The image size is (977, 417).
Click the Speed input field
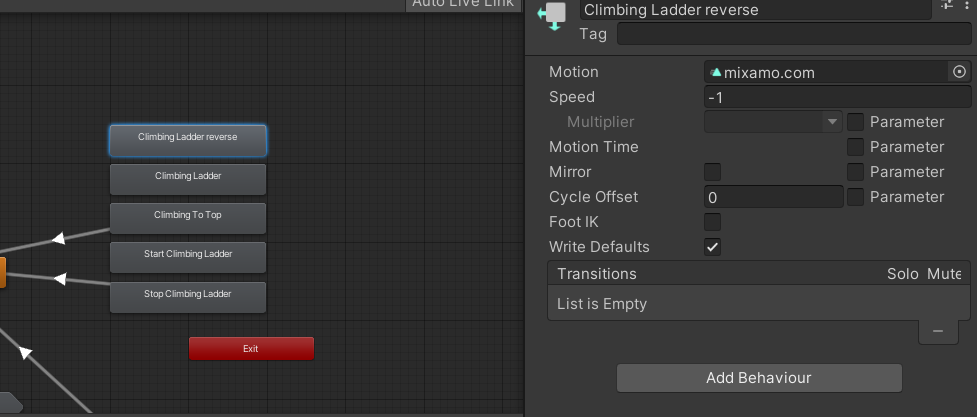(837, 97)
